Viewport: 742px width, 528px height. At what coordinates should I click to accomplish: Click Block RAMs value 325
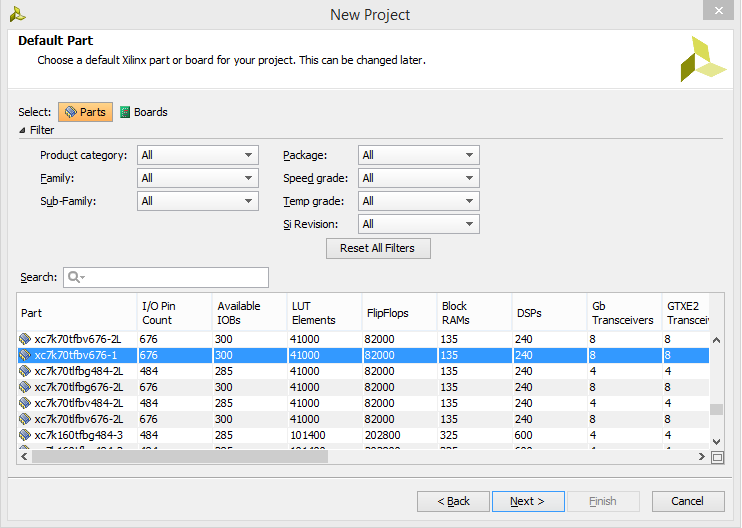(449, 435)
